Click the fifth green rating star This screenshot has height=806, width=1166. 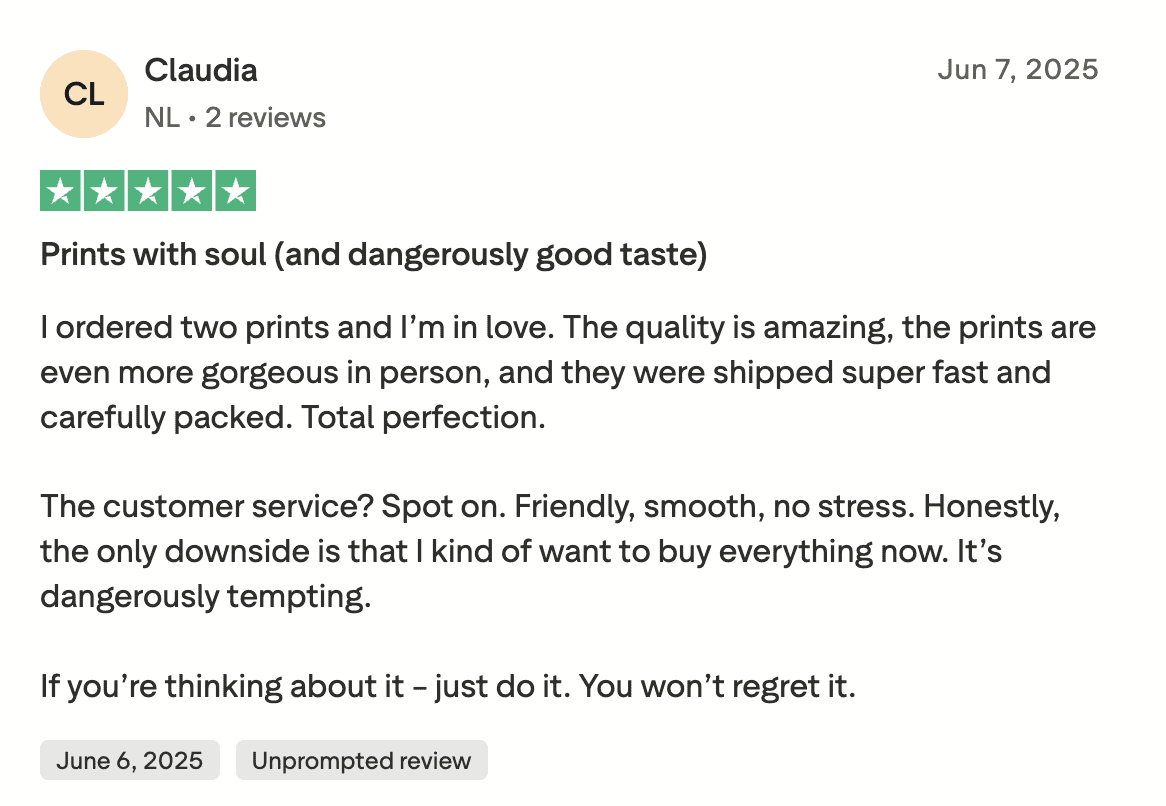235,191
